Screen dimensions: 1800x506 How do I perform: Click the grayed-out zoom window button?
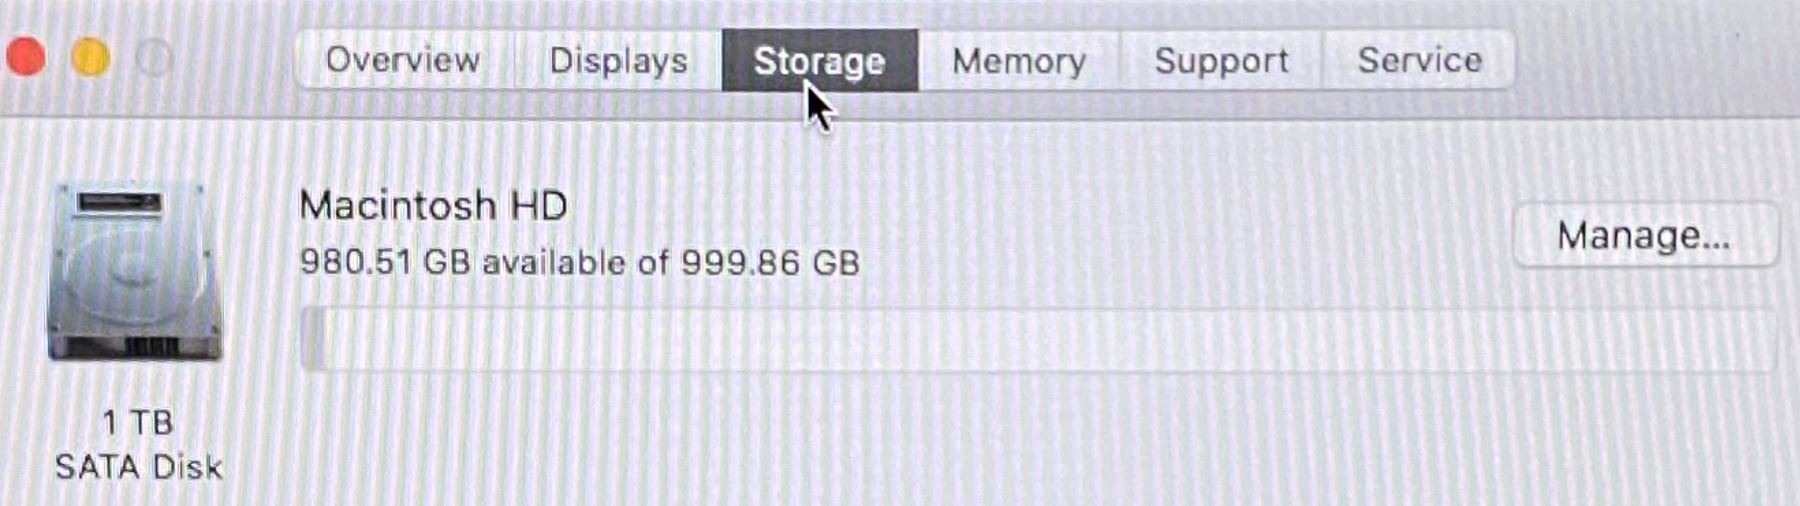click(154, 58)
